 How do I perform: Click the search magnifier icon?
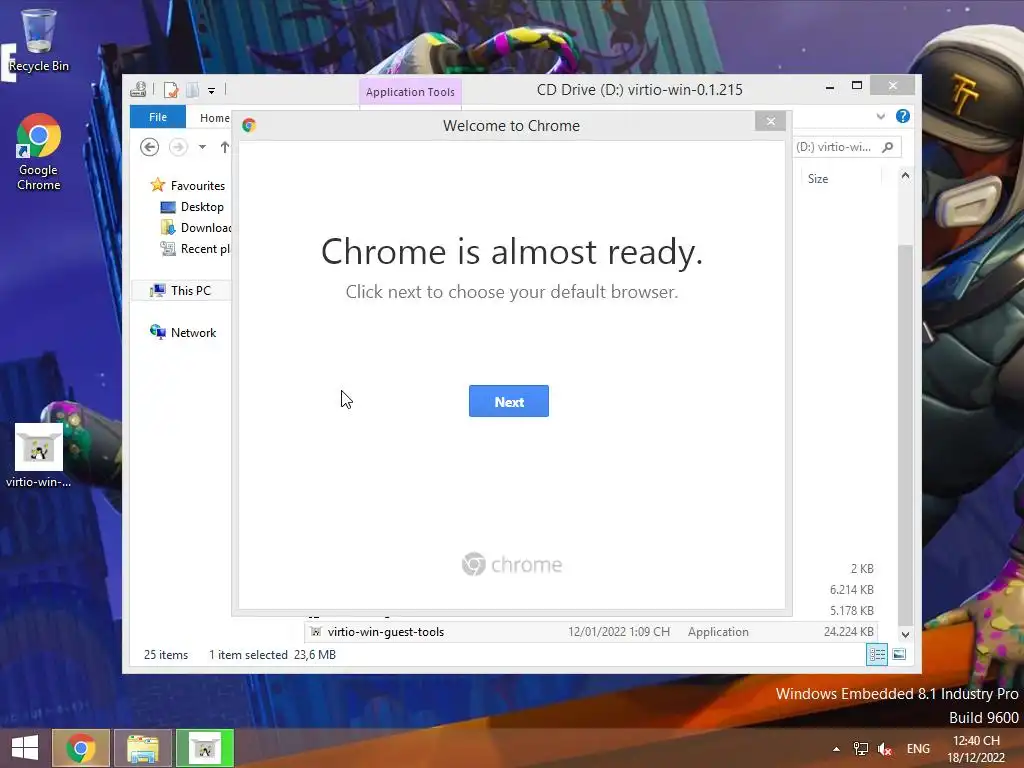[888, 147]
